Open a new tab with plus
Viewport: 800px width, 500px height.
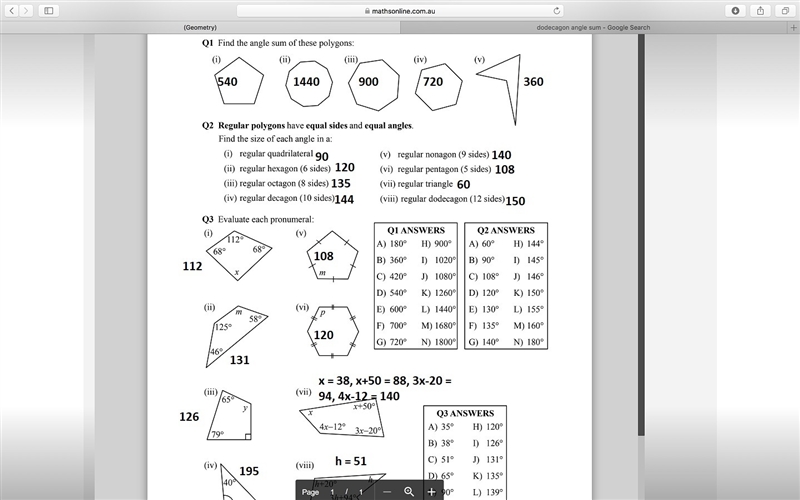(793, 28)
